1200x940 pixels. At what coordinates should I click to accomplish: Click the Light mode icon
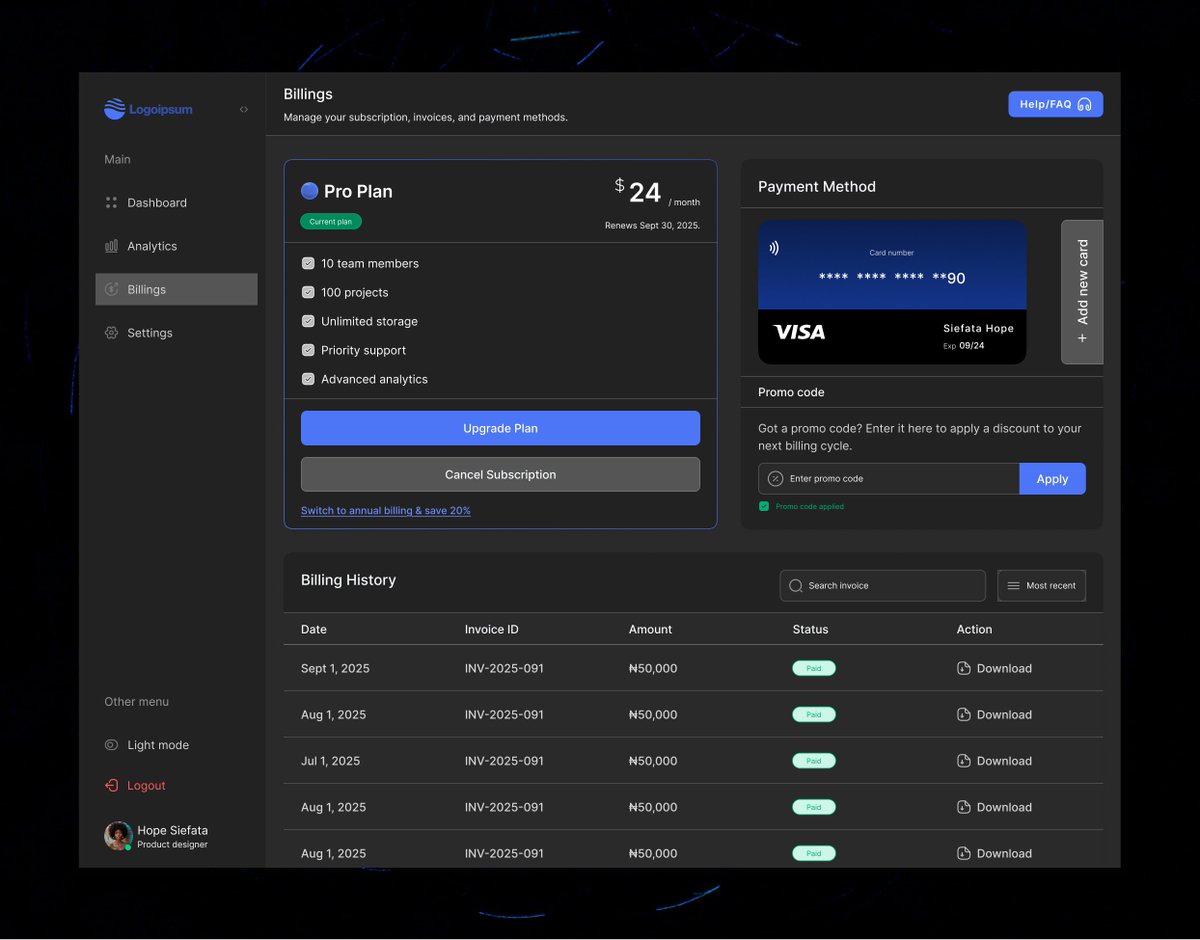(x=111, y=745)
